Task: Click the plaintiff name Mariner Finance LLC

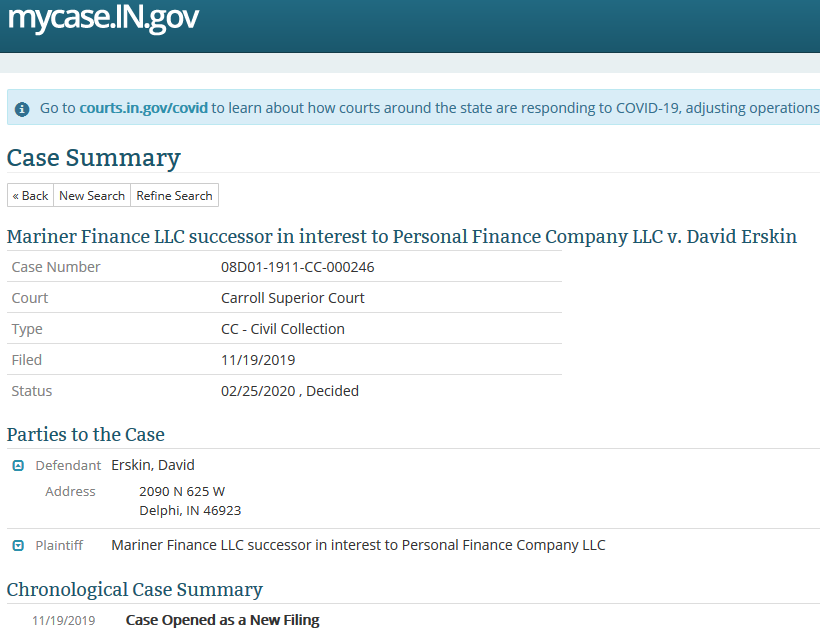Action: [x=358, y=545]
